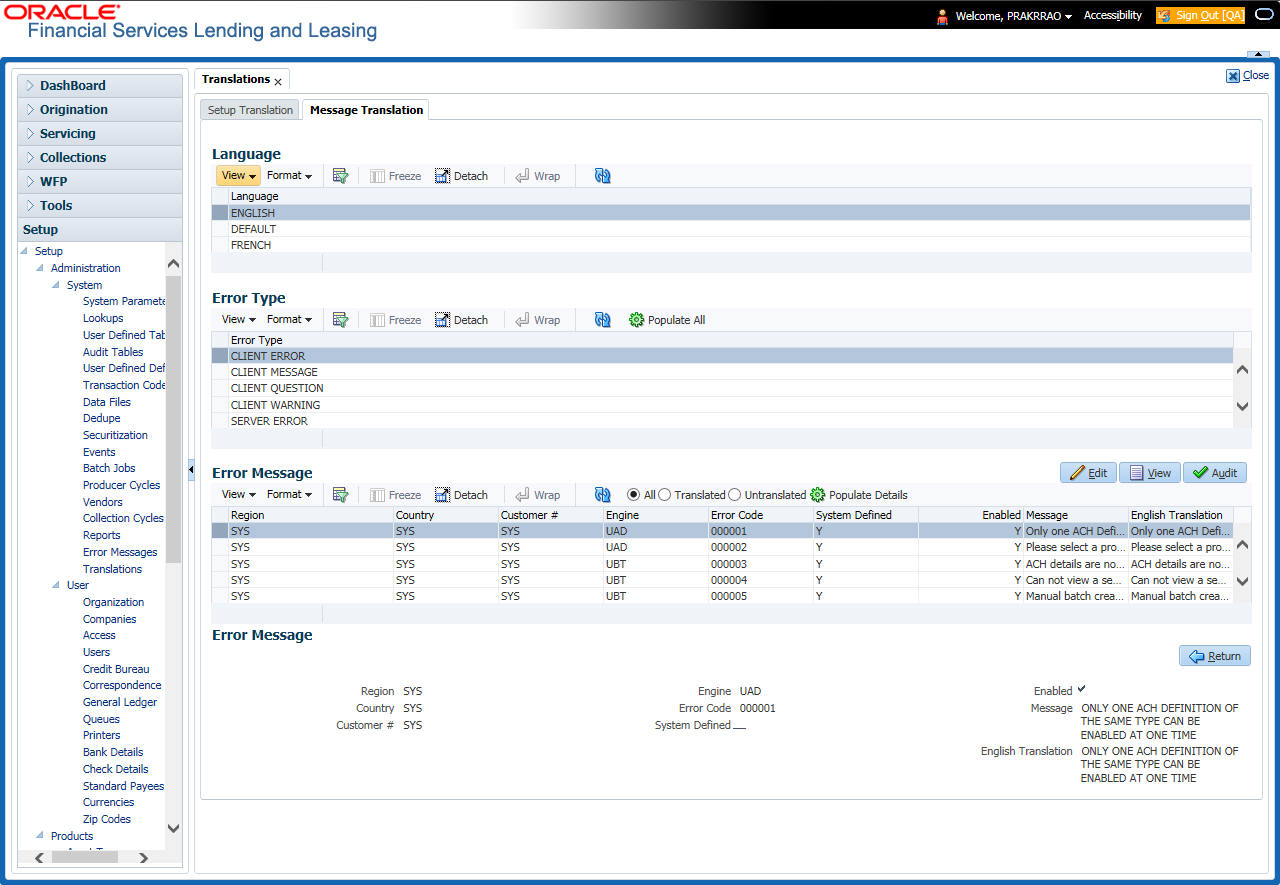
Task: Refresh the Error Type table
Action: (x=602, y=320)
